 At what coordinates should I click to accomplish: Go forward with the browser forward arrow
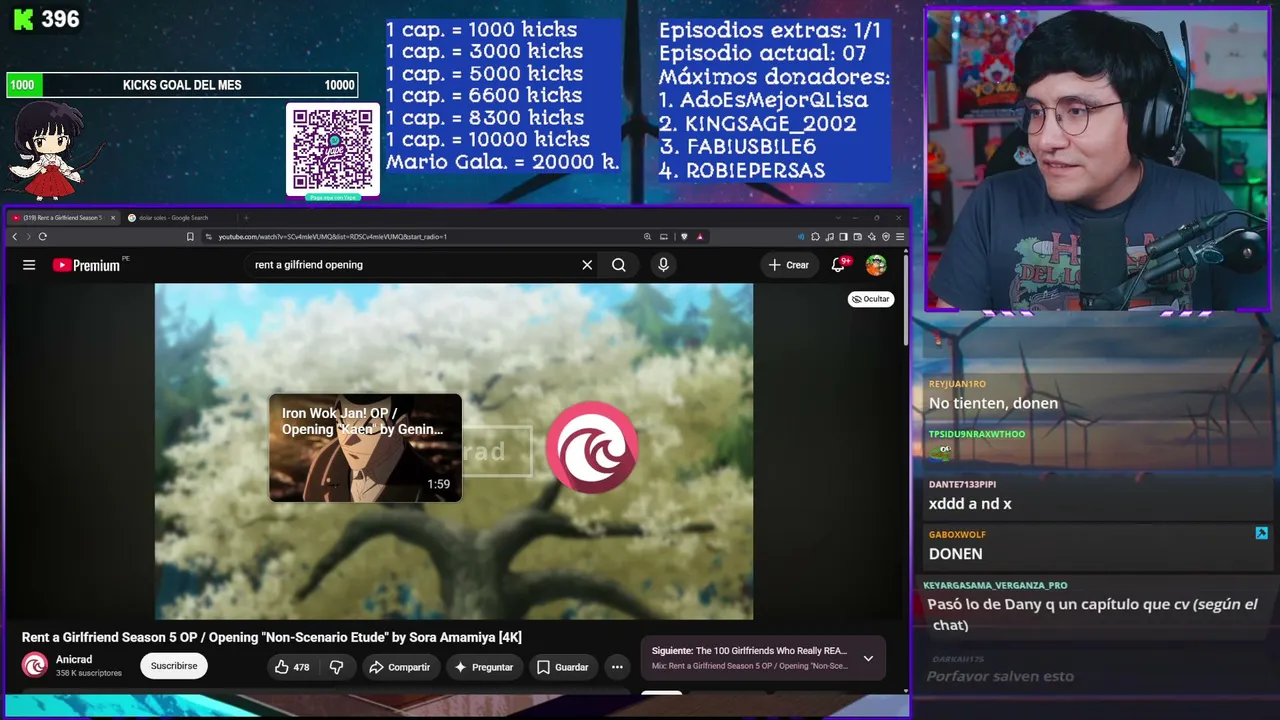click(28, 237)
